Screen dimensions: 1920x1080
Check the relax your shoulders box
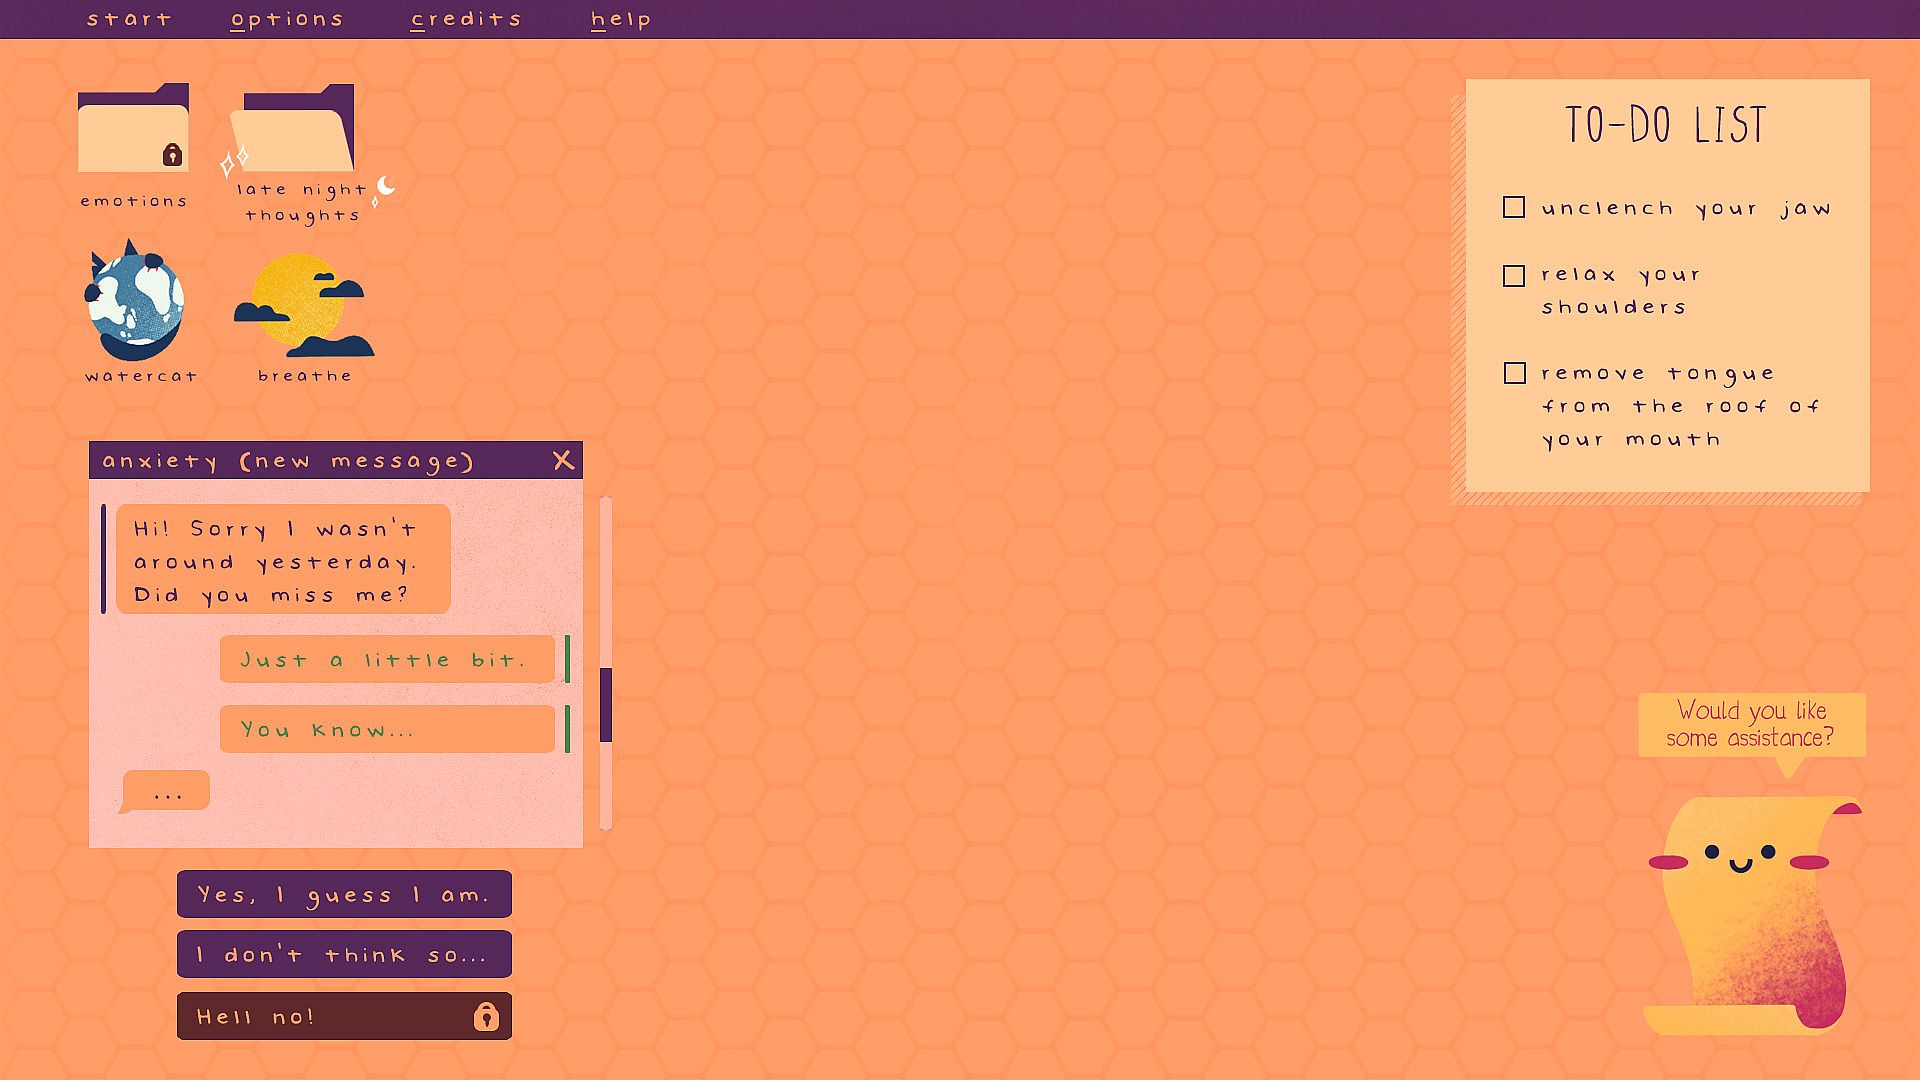point(1514,276)
